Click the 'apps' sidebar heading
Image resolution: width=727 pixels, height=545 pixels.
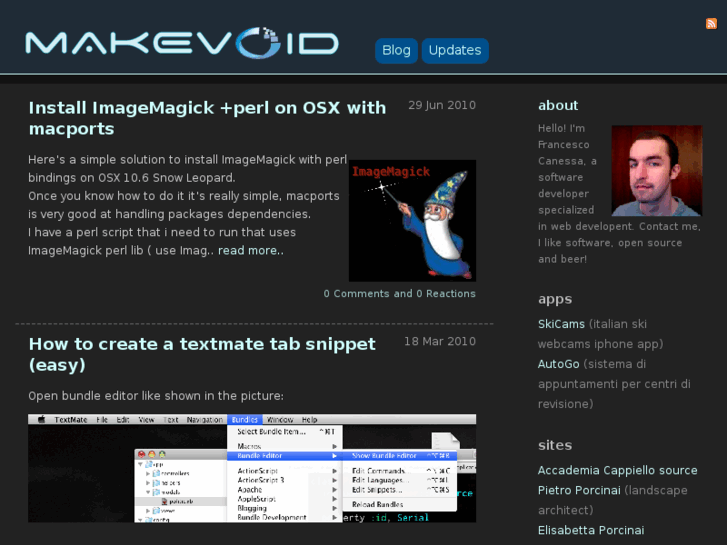(555, 299)
